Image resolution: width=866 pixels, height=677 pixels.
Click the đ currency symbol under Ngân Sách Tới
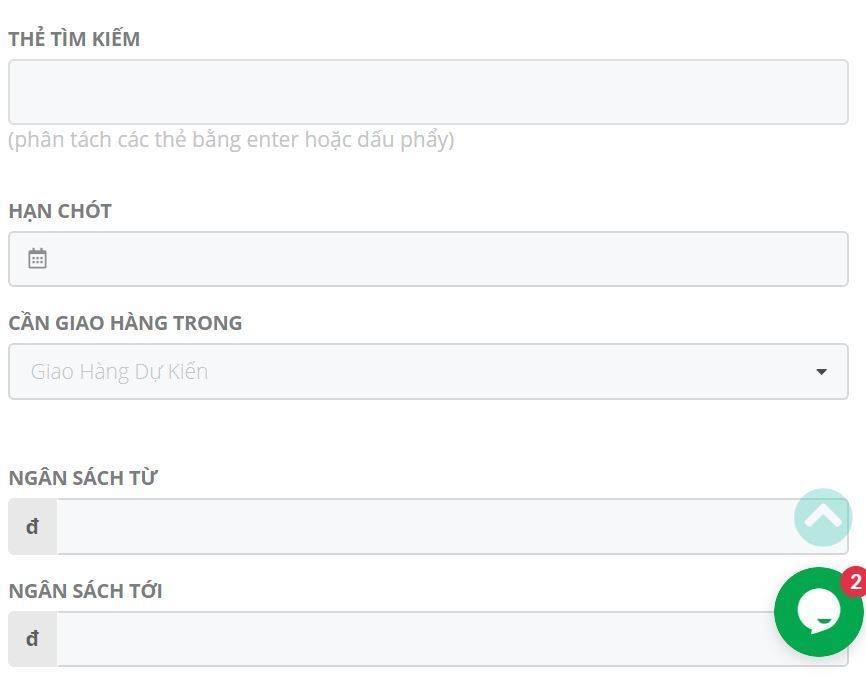coord(33,639)
